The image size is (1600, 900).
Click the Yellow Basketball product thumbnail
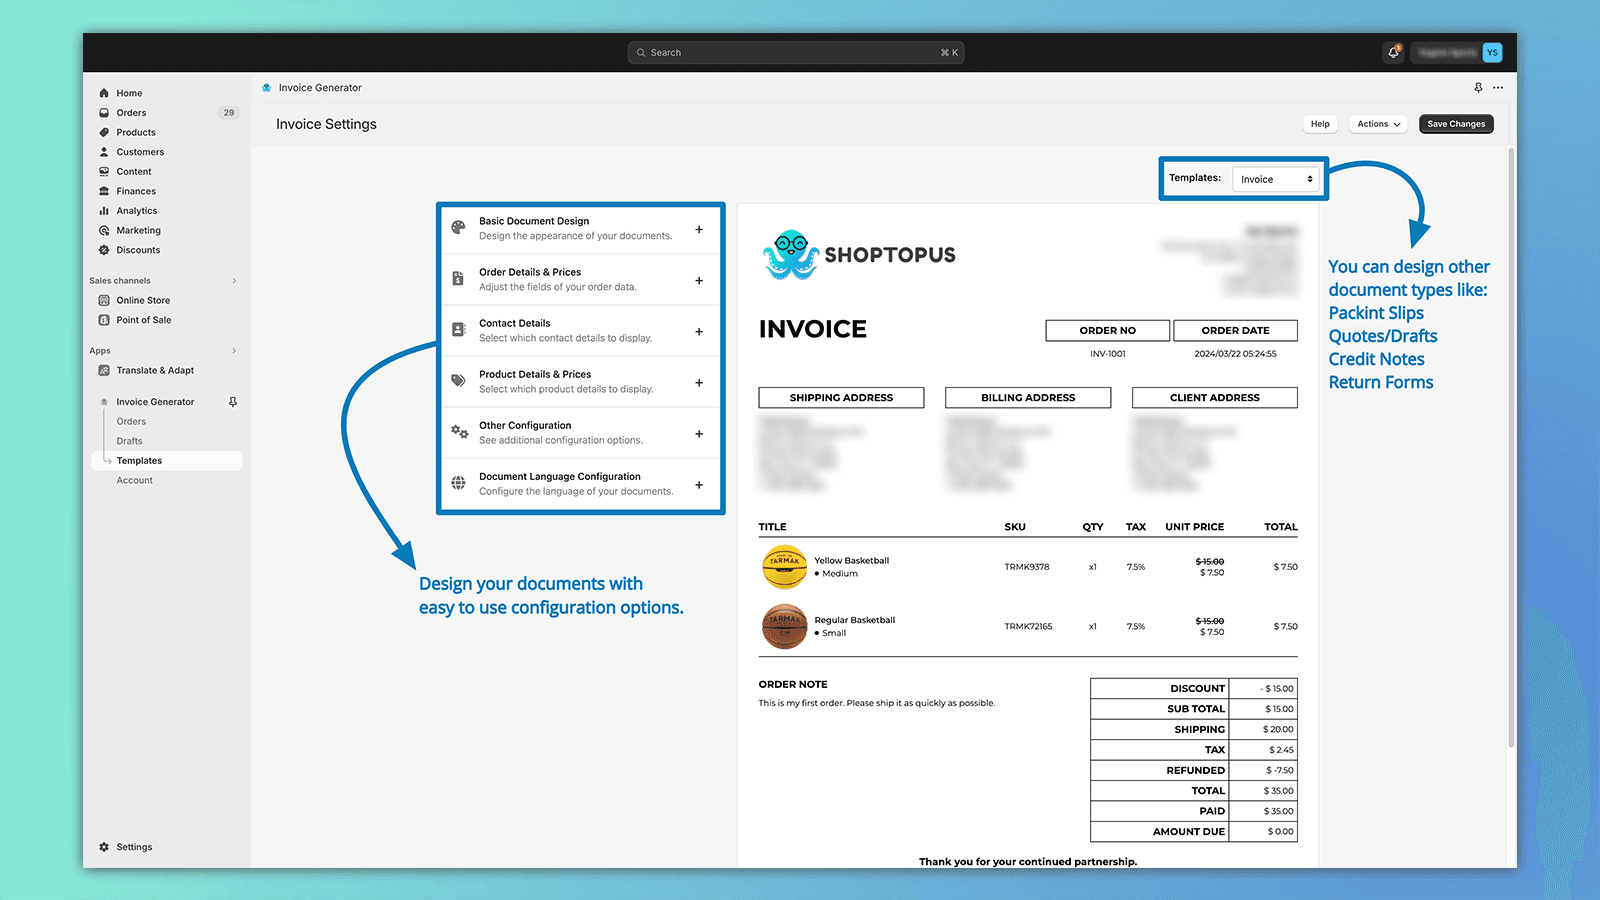tap(784, 567)
